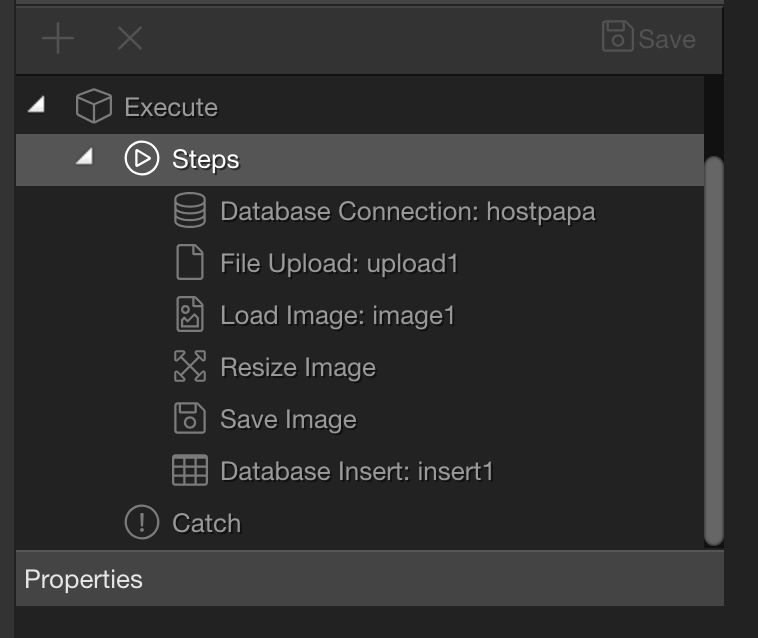The height and width of the screenshot is (638, 758).
Task: Click the plus add step icon
Action: tap(58, 38)
